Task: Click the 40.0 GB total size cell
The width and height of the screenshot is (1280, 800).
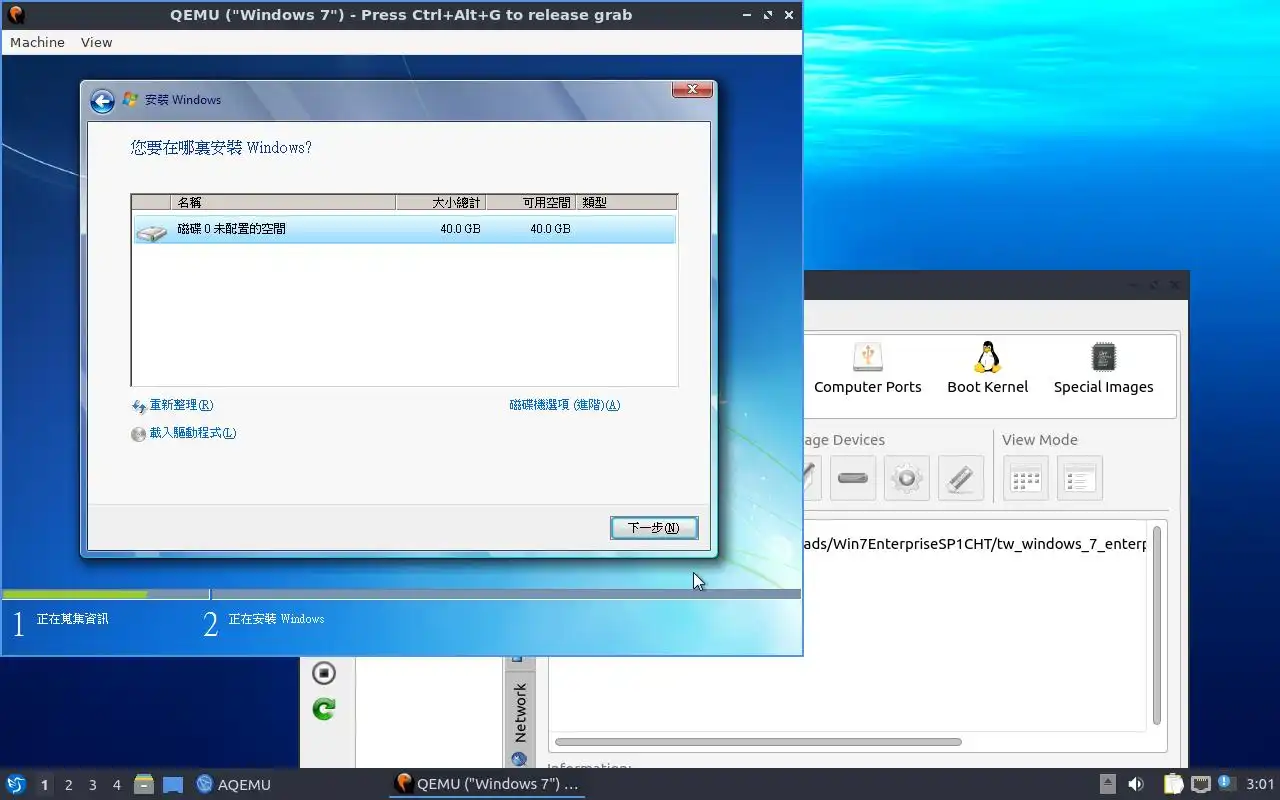Action: point(460,229)
